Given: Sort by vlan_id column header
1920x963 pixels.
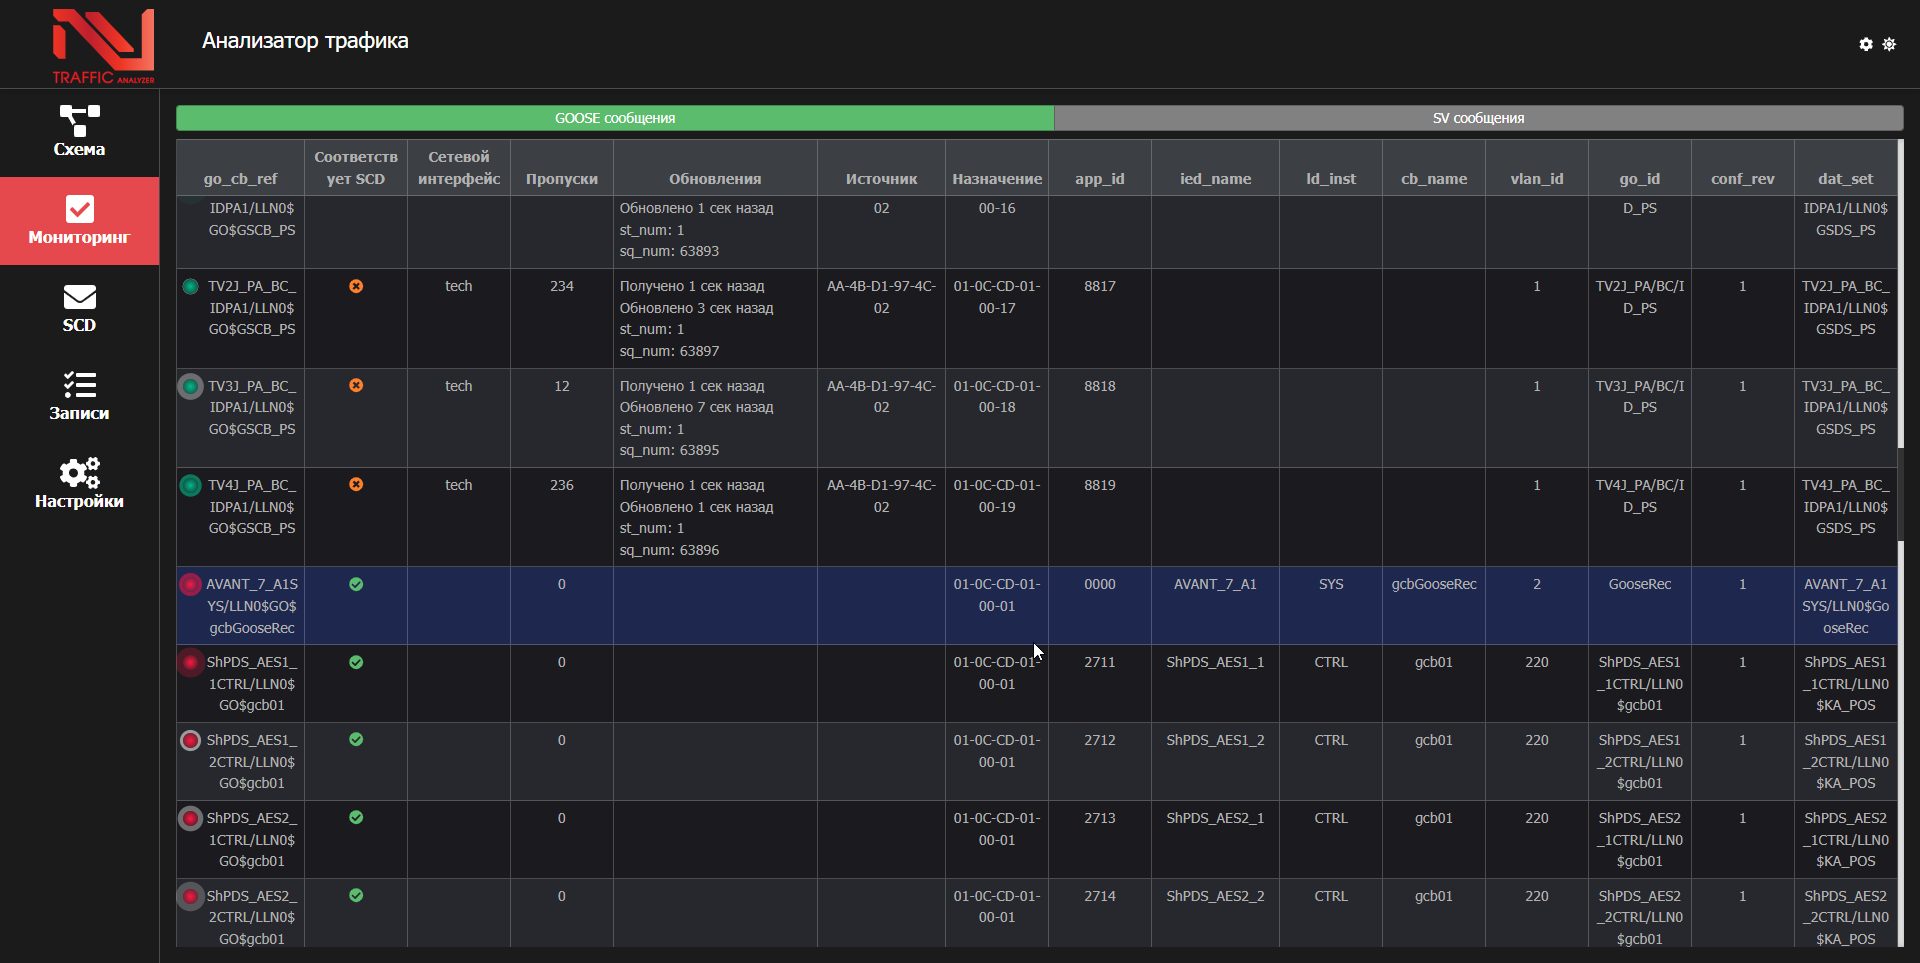Looking at the screenshot, I should [x=1536, y=179].
